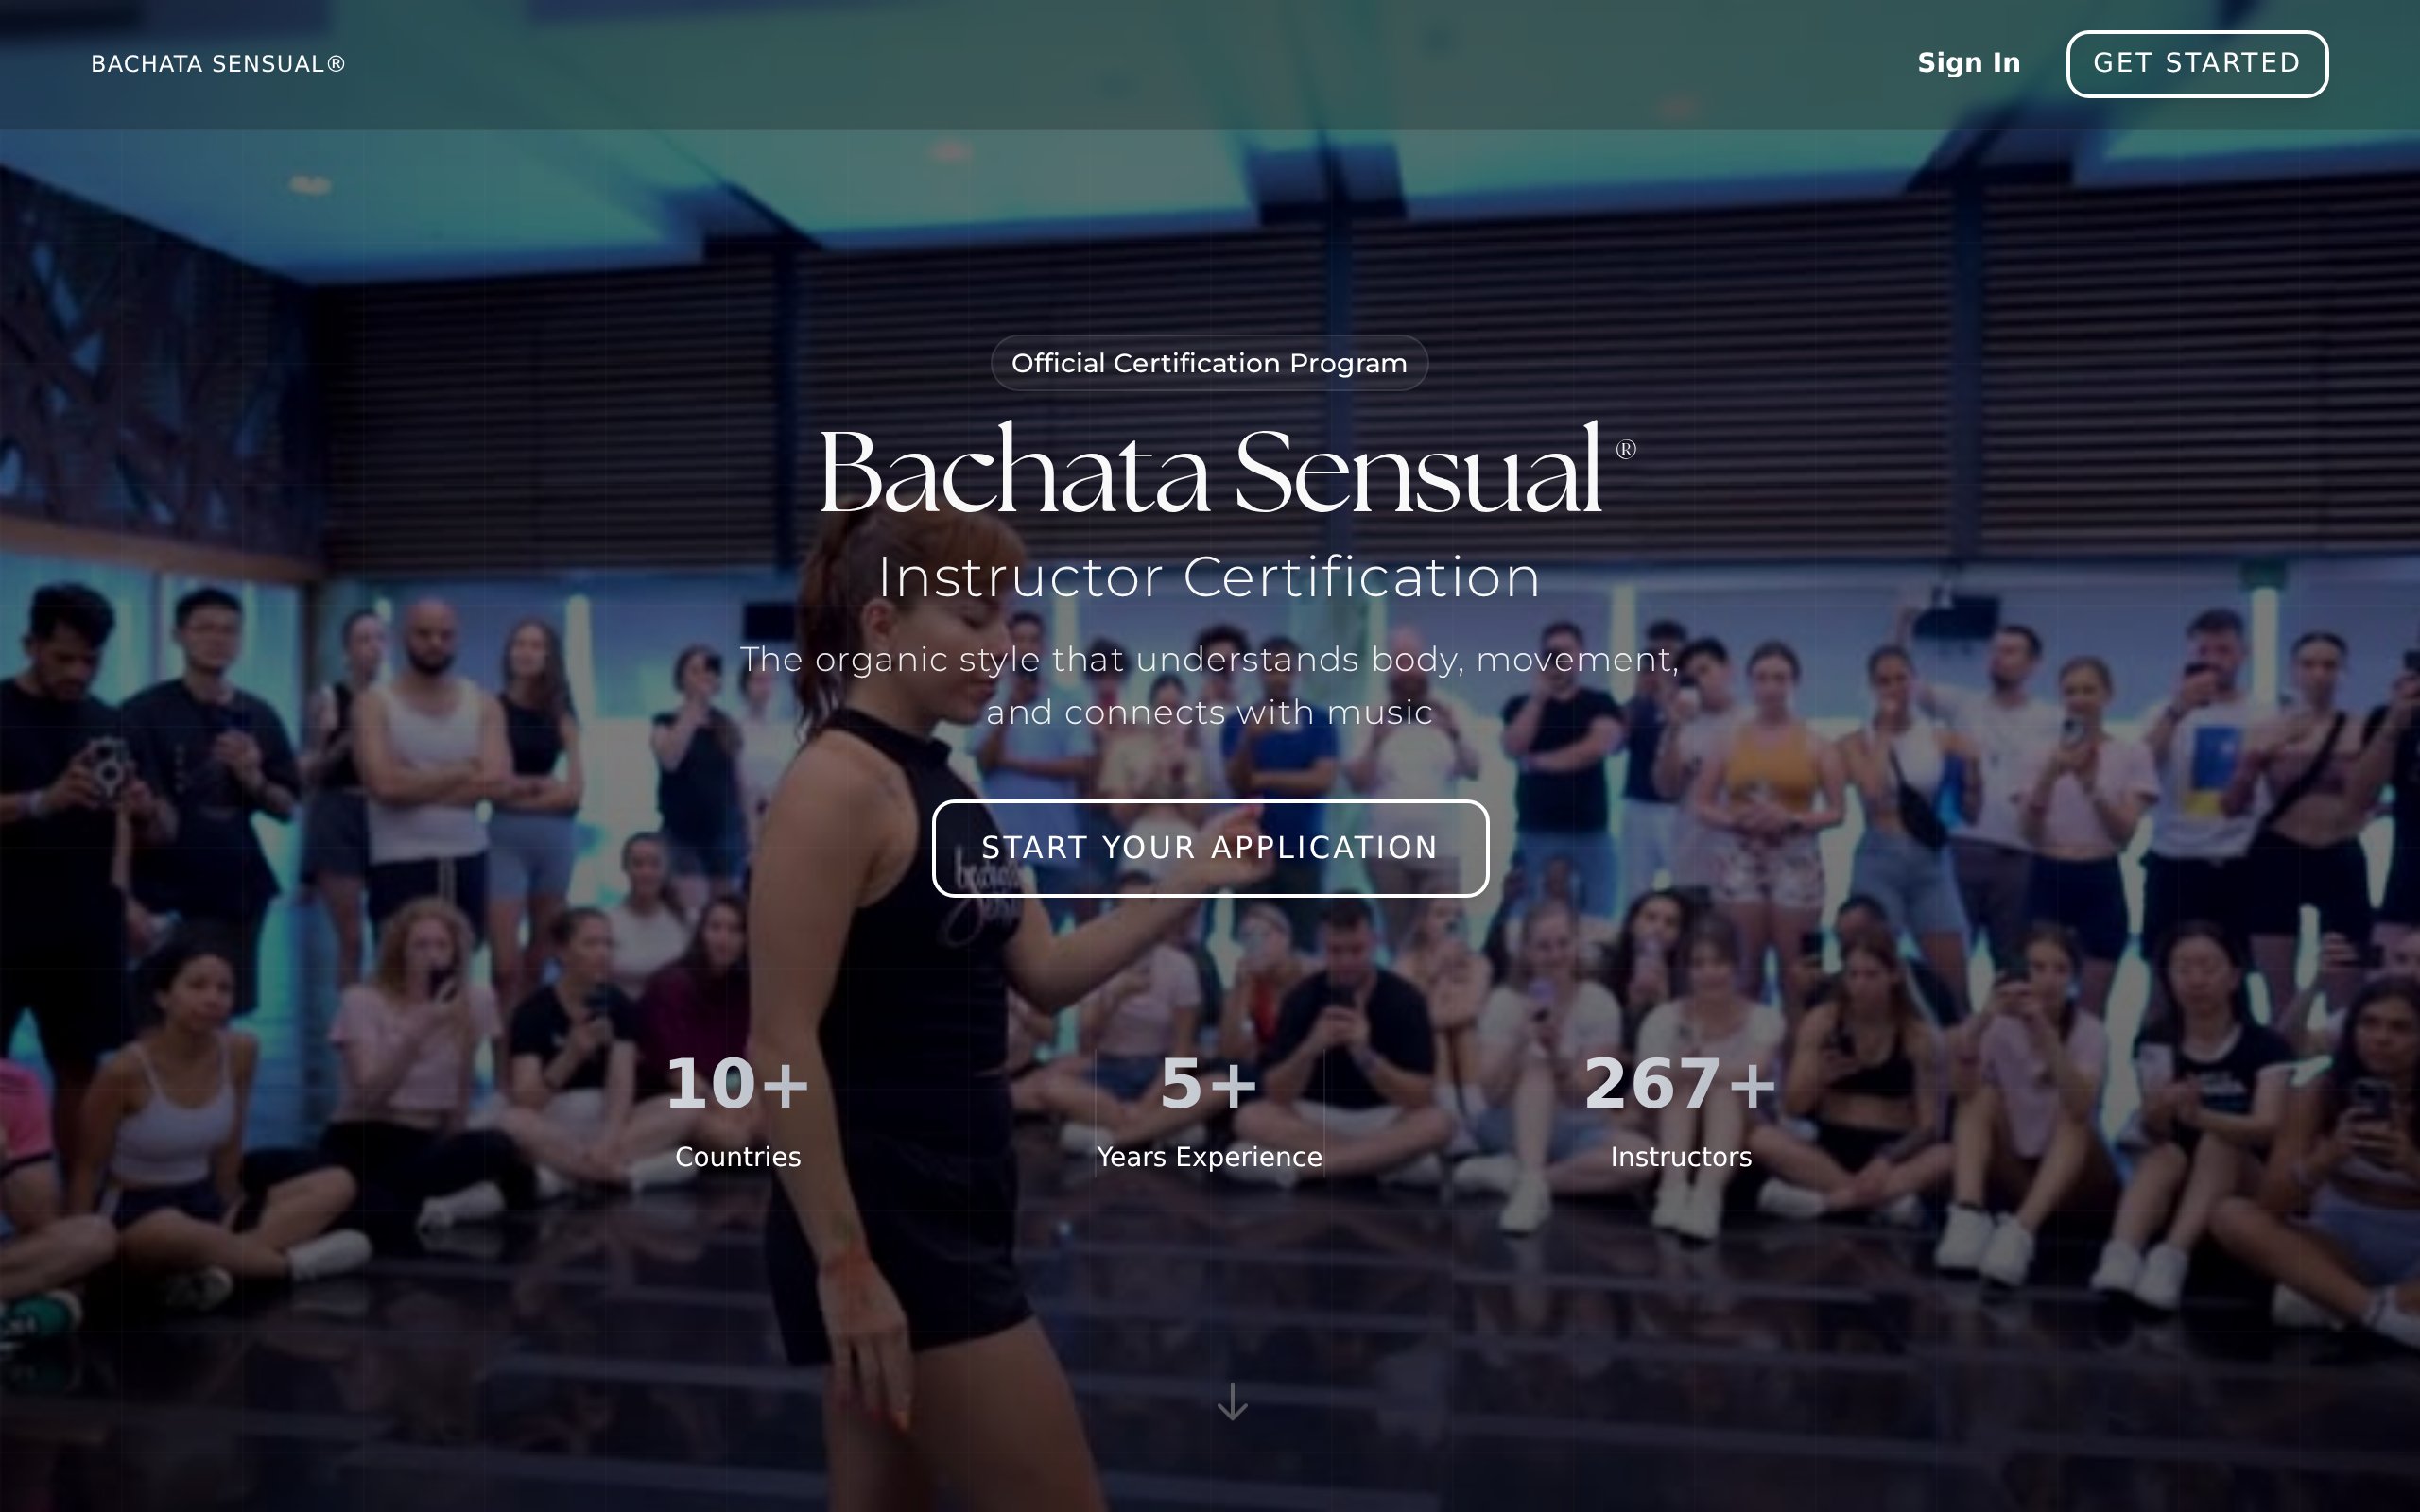Viewport: 2420px width, 1512px height.
Task: Click the 'and connects with music' text line
Action: pyautogui.click(x=1209, y=713)
